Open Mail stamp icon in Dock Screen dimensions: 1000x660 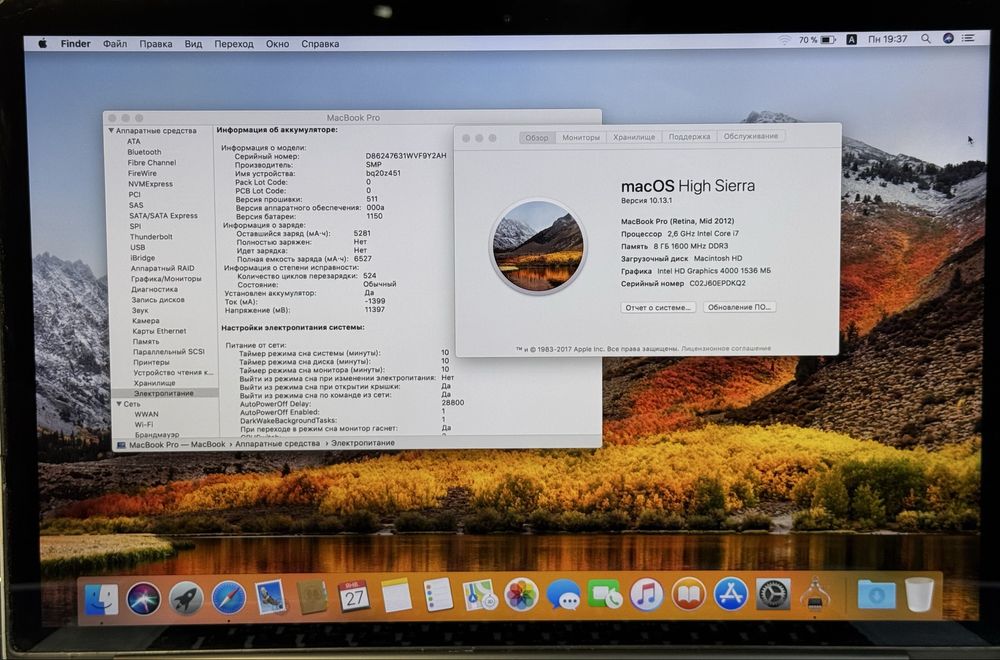(270, 598)
